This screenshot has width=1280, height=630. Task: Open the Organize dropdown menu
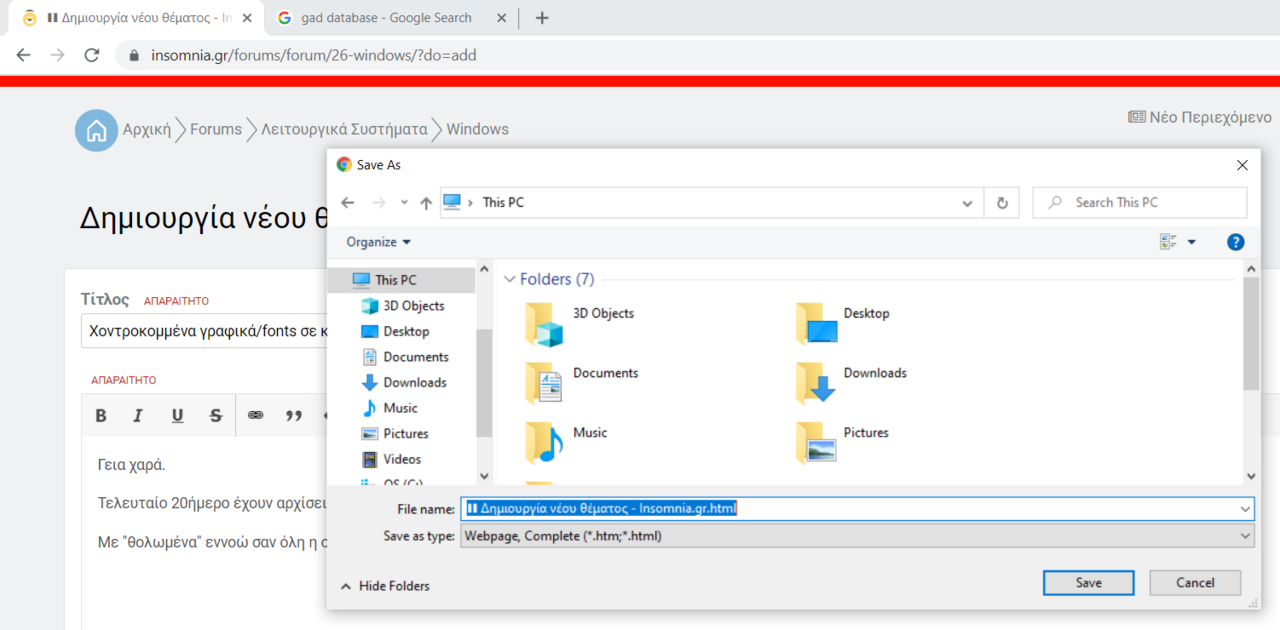[378, 242]
